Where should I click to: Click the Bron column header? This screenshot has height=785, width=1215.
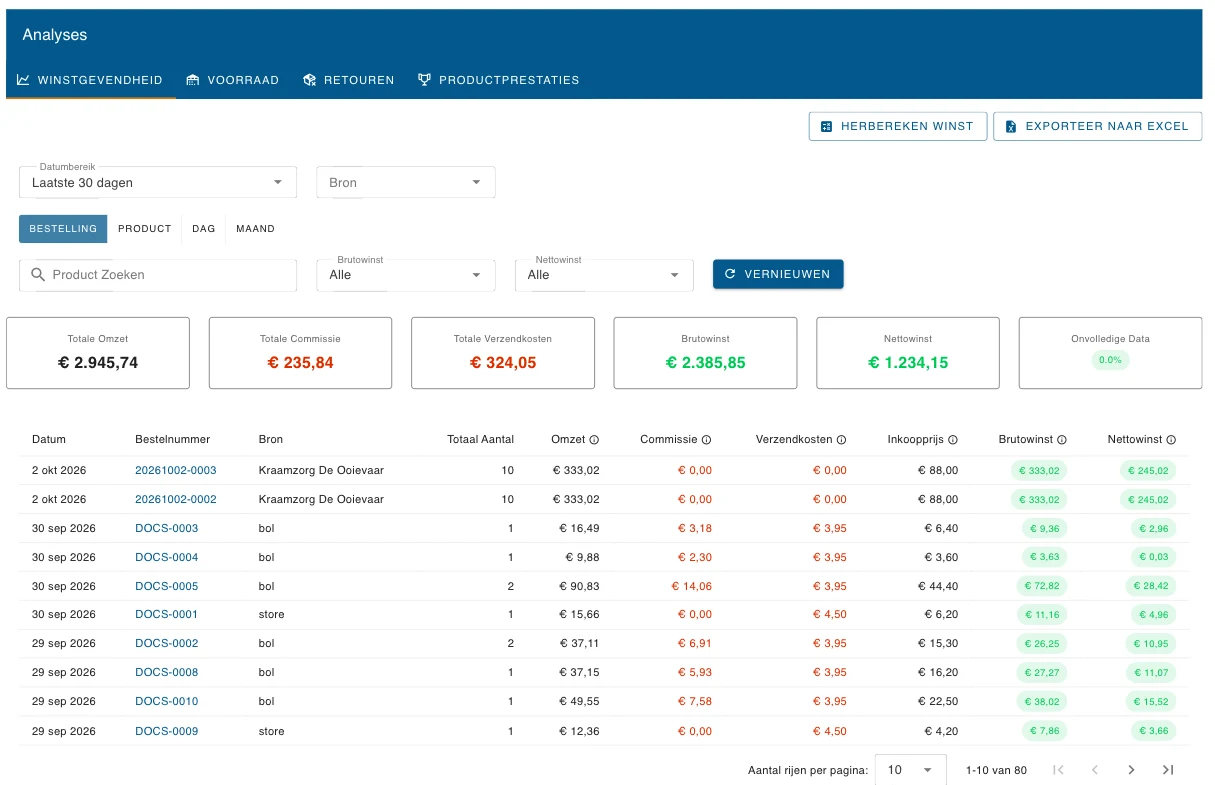pyautogui.click(x=271, y=439)
